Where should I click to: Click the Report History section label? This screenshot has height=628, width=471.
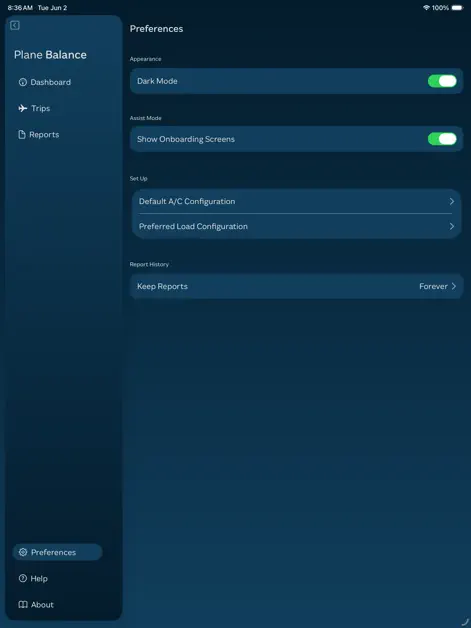click(x=149, y=264)
